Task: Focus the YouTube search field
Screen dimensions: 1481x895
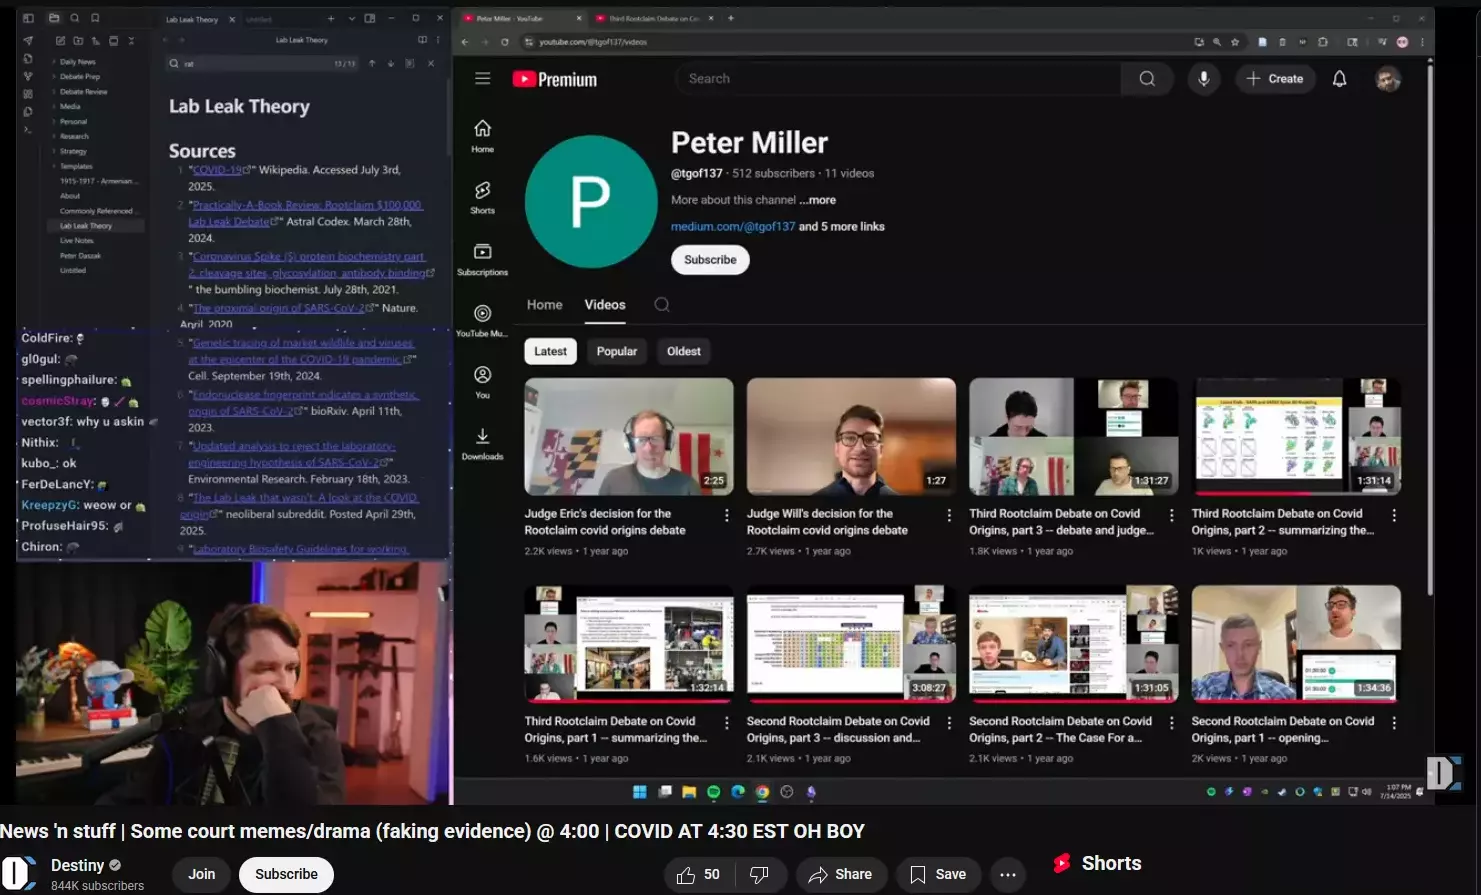Action: tap(898, 79)
